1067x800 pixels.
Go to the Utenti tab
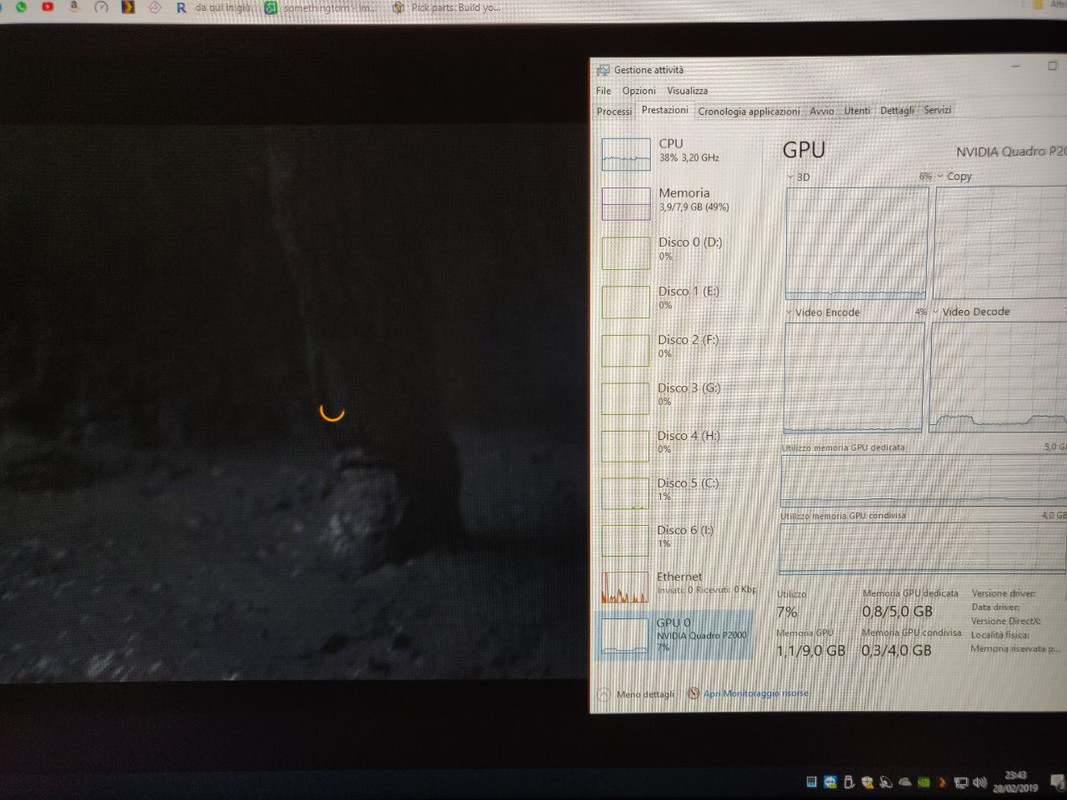point(857,110)
